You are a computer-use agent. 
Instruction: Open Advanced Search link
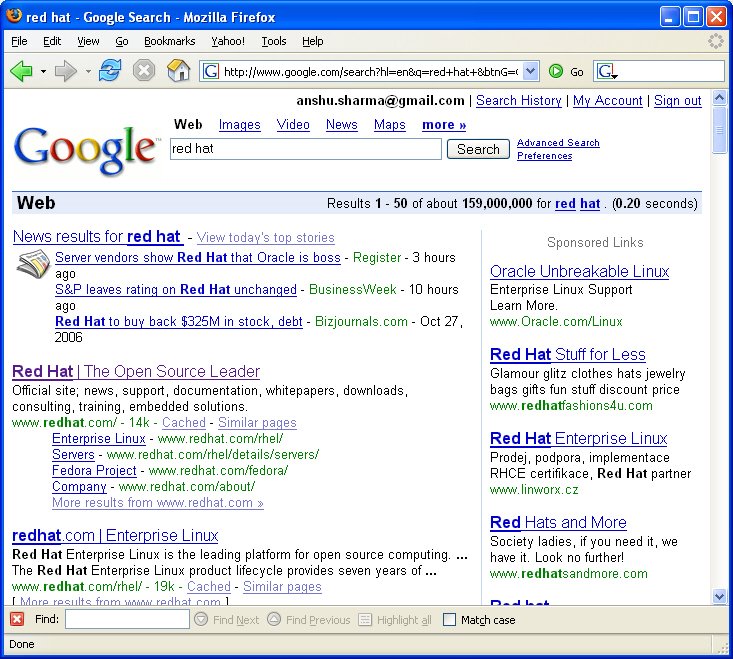(x=558, y=143)
